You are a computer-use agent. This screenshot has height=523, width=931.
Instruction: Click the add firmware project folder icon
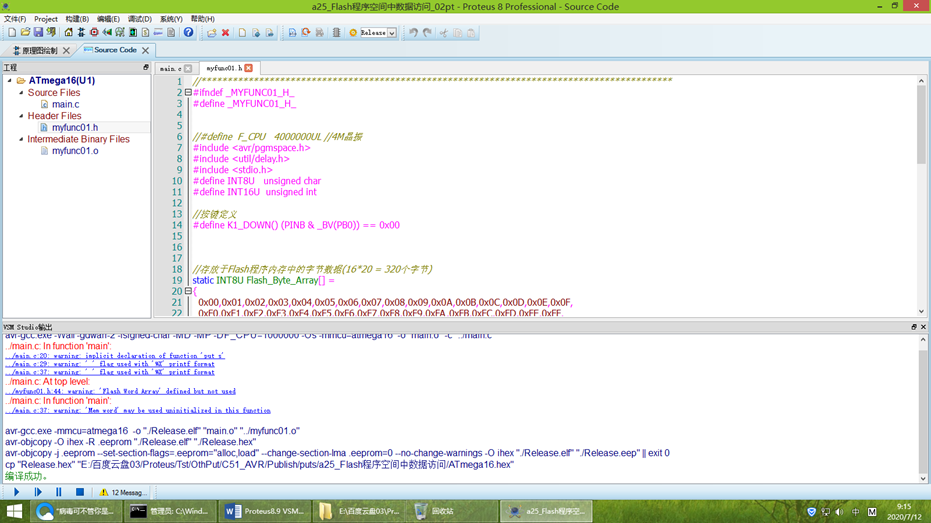click(x=211, y=33)
